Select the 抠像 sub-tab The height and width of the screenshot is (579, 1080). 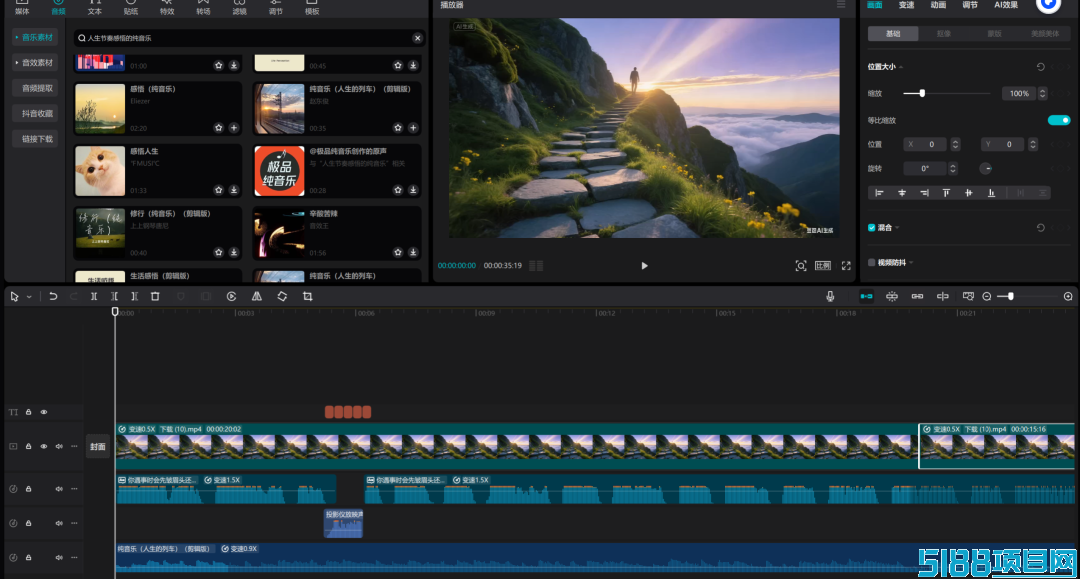[944, 34]
